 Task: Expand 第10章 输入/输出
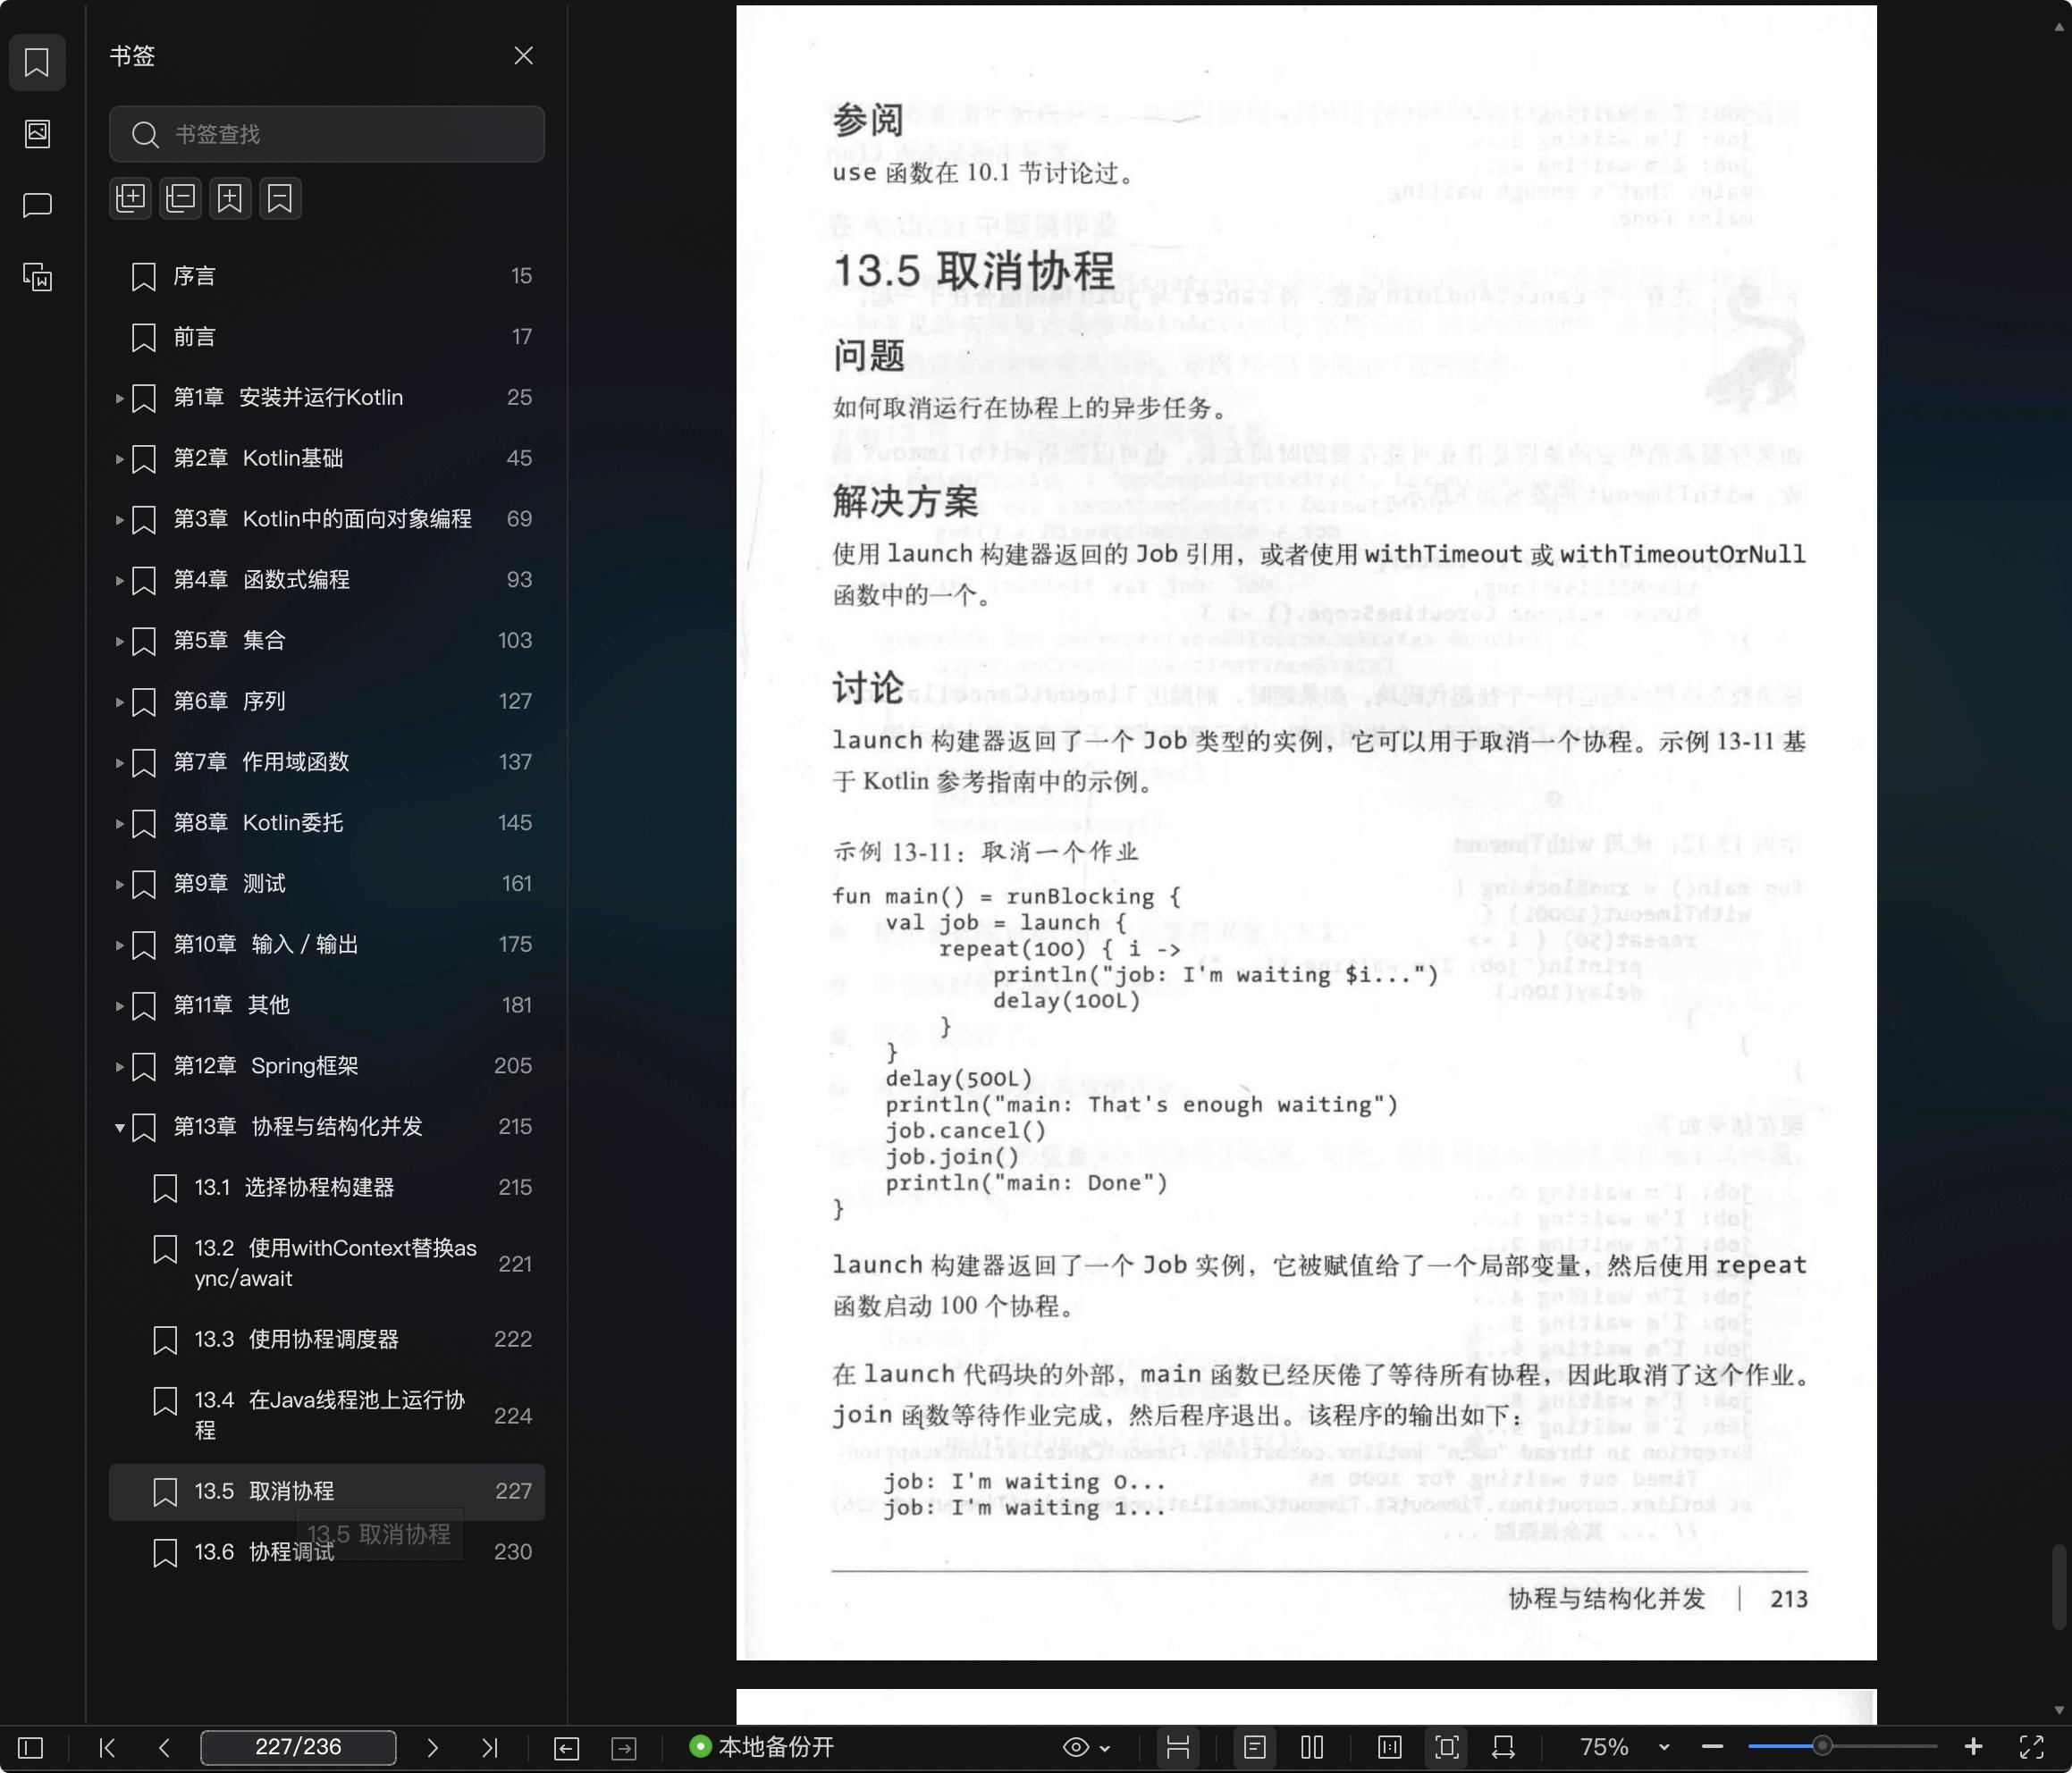(x=119, y=945)
